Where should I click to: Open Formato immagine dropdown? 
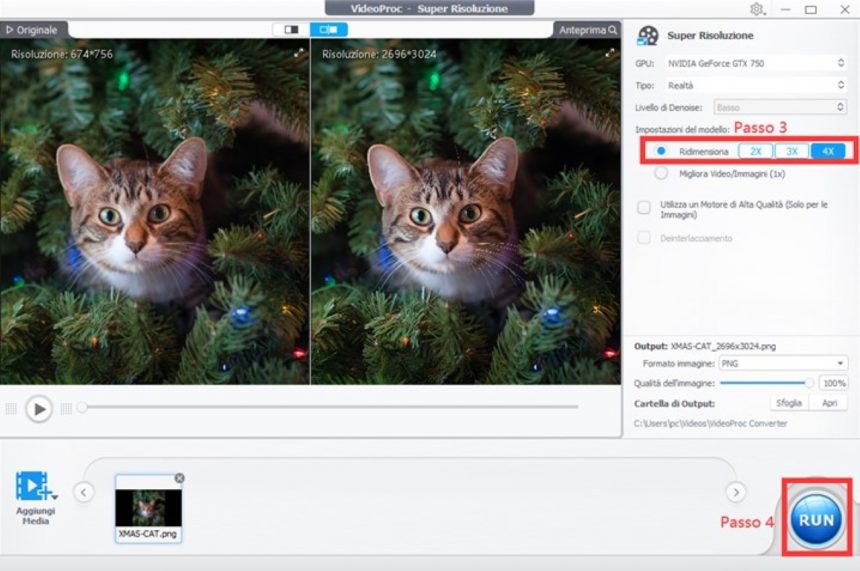[x=783, y=364]
